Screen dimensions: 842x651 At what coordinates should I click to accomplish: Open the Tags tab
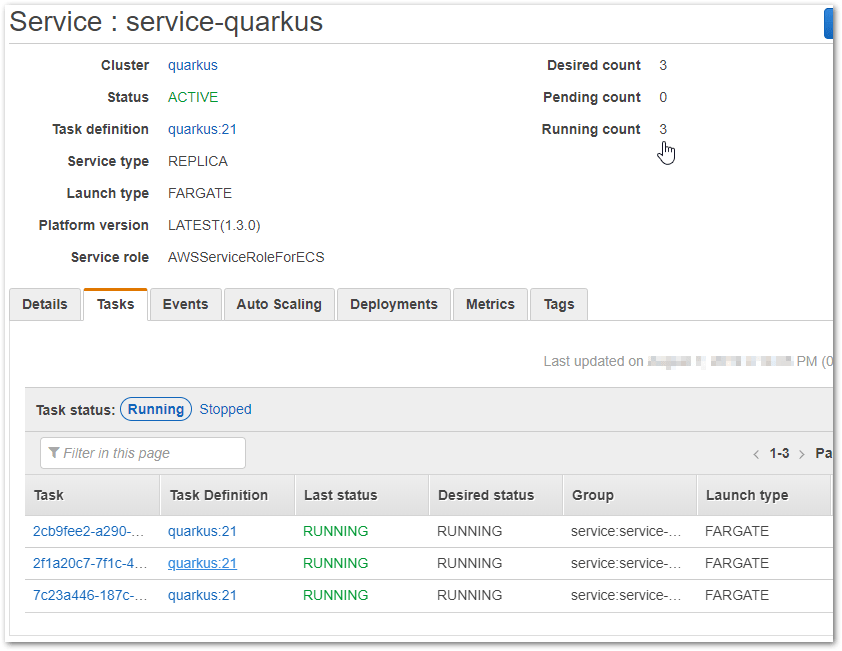558,304
